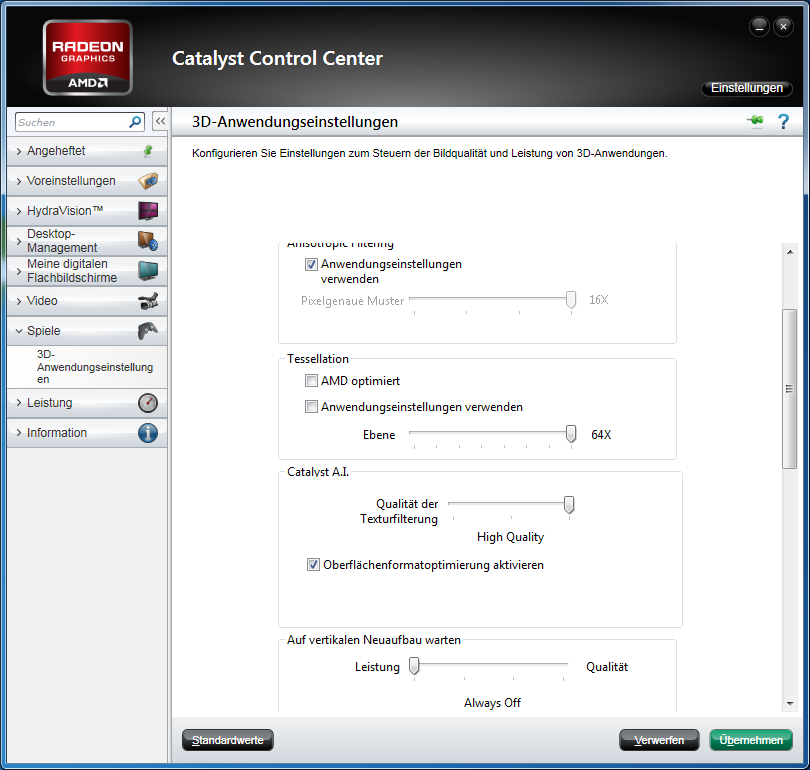Click the scroll down arrow
This screenshot has width=810, height=770.
tap(790, 703)
